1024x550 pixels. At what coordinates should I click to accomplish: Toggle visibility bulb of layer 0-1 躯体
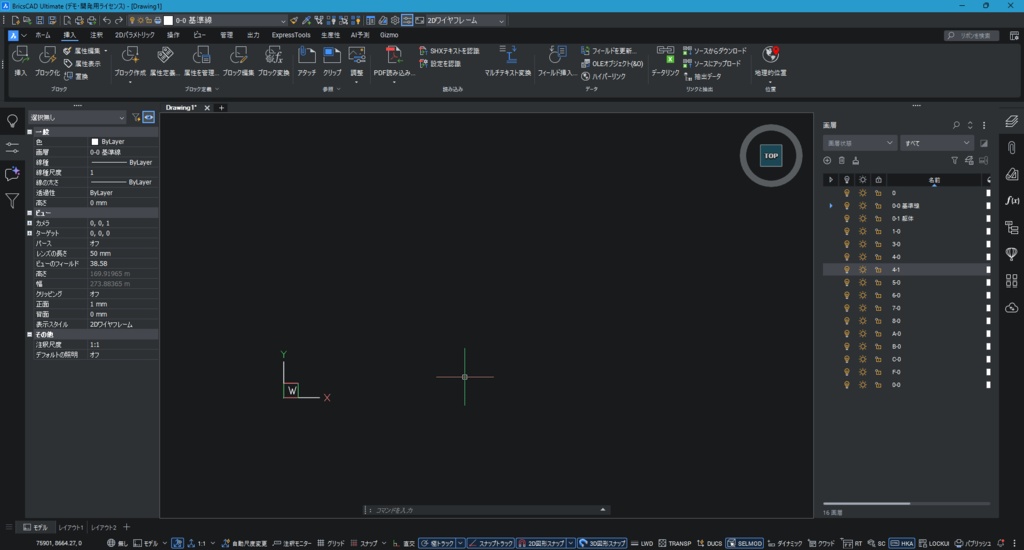coord(847,218)
